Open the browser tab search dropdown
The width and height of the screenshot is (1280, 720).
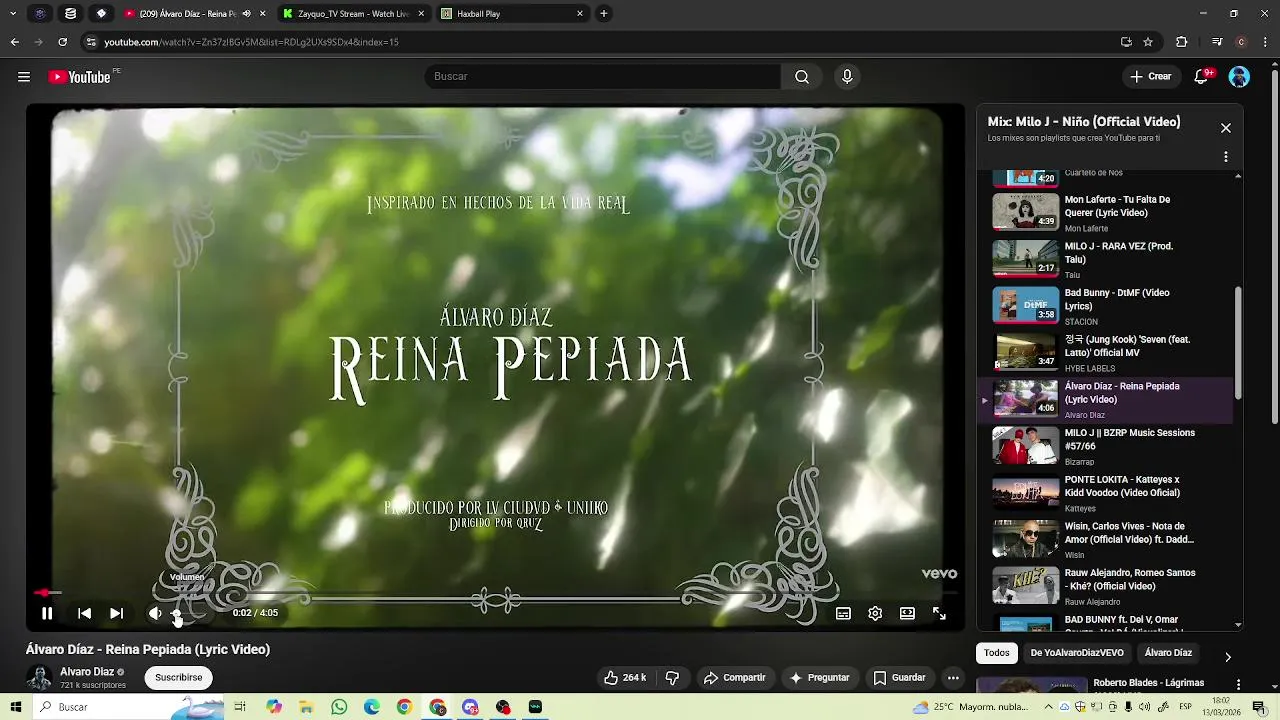tap(13, 14)
